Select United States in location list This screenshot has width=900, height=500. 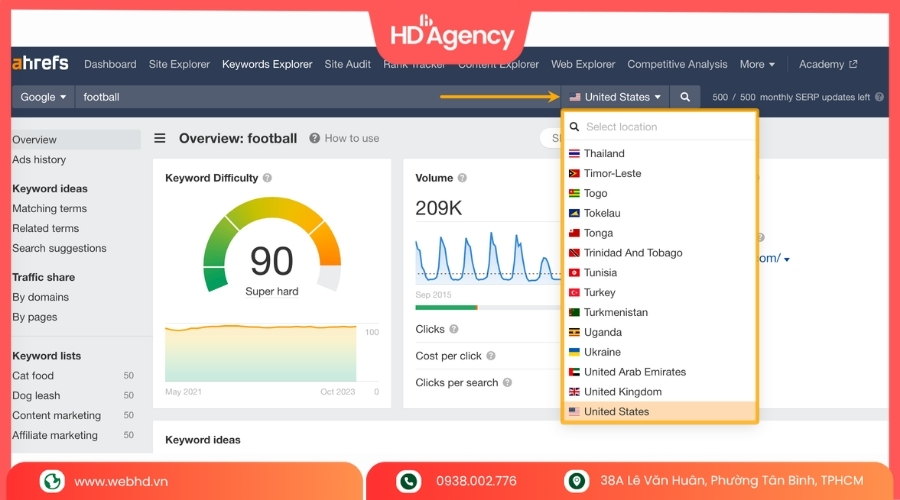[x=660, y=412]
